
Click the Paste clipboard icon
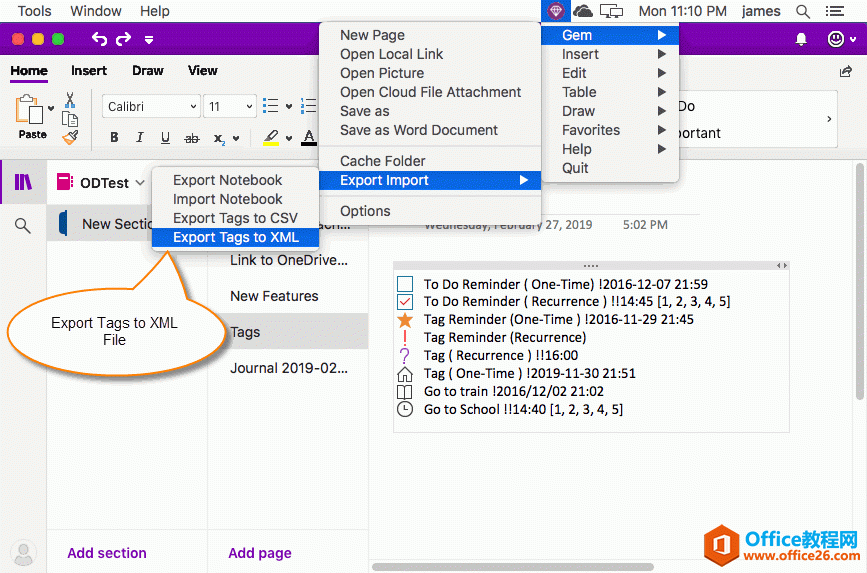[x=29, y=109]
